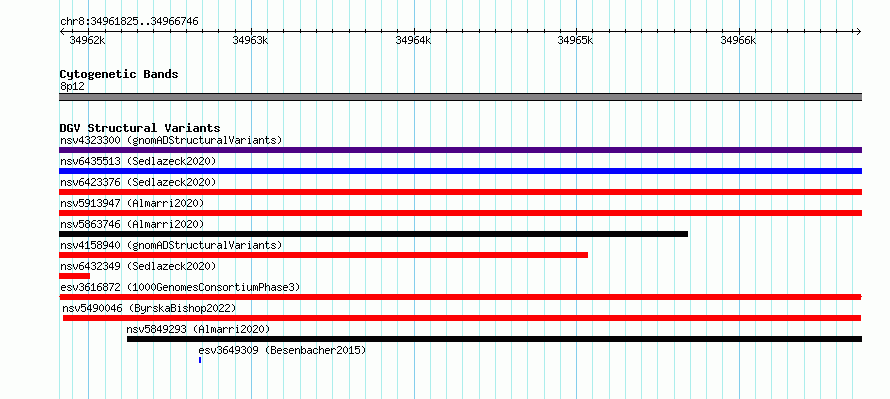
Task: Click the red bar under nsv6423376
Action: point(460,192)
